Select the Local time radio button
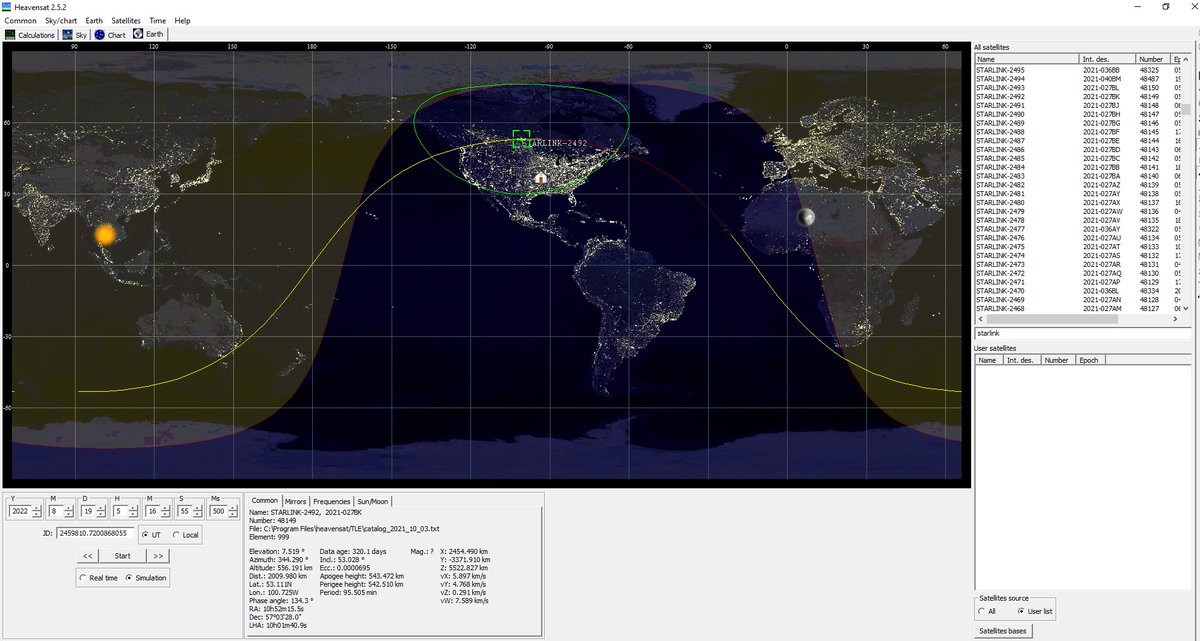The height and width of the screenshot is (641, 1200). coord(185,535)
